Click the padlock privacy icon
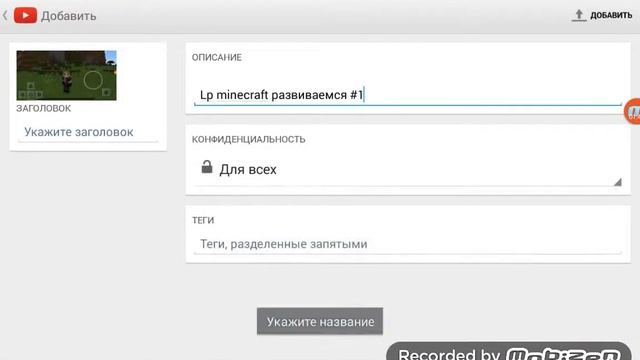The height and width of the screenshot is (360, 640). tap(207, 167)
